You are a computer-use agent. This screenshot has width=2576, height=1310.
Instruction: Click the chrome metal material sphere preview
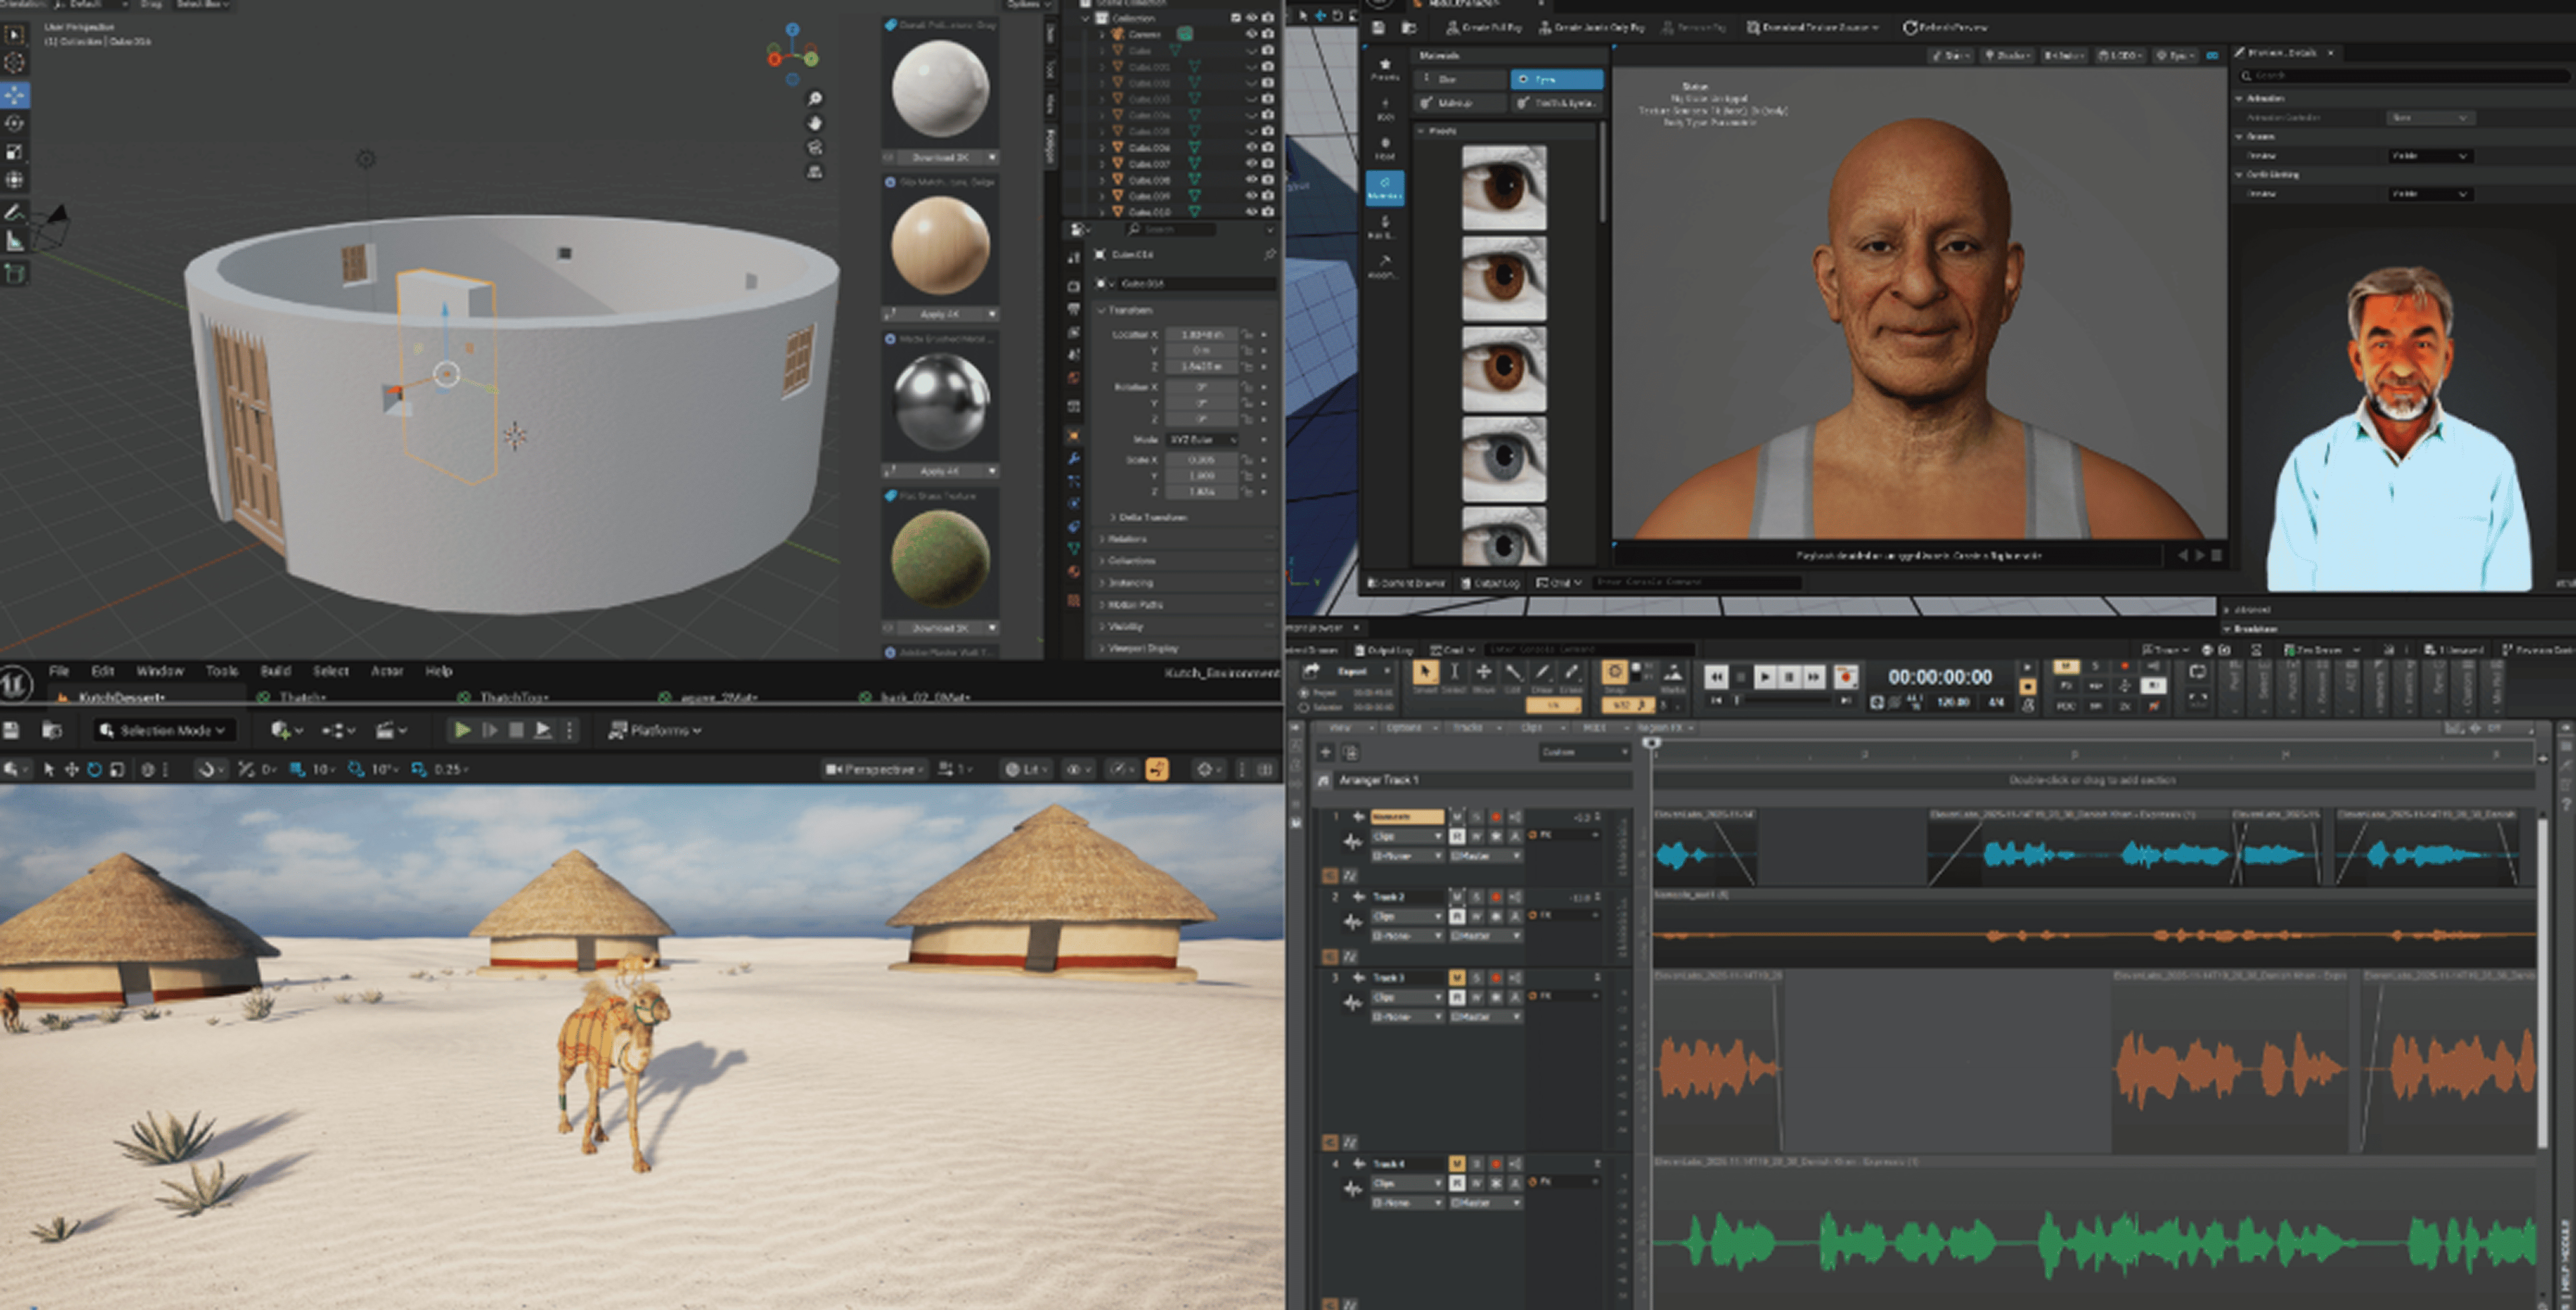click(x=940, y=402)
